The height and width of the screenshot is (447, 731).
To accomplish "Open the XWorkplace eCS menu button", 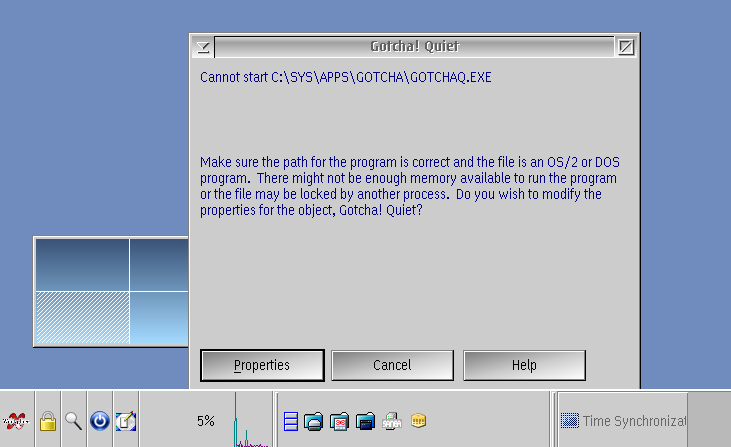I will (x=16, y=421).
